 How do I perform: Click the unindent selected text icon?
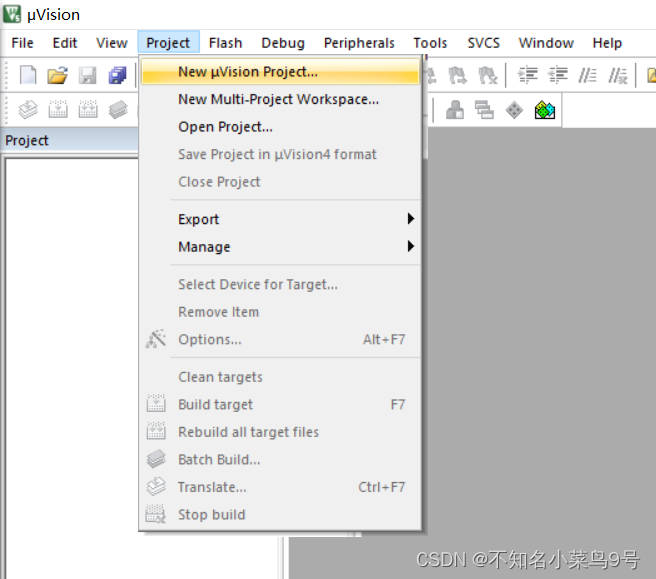(558, 76)
